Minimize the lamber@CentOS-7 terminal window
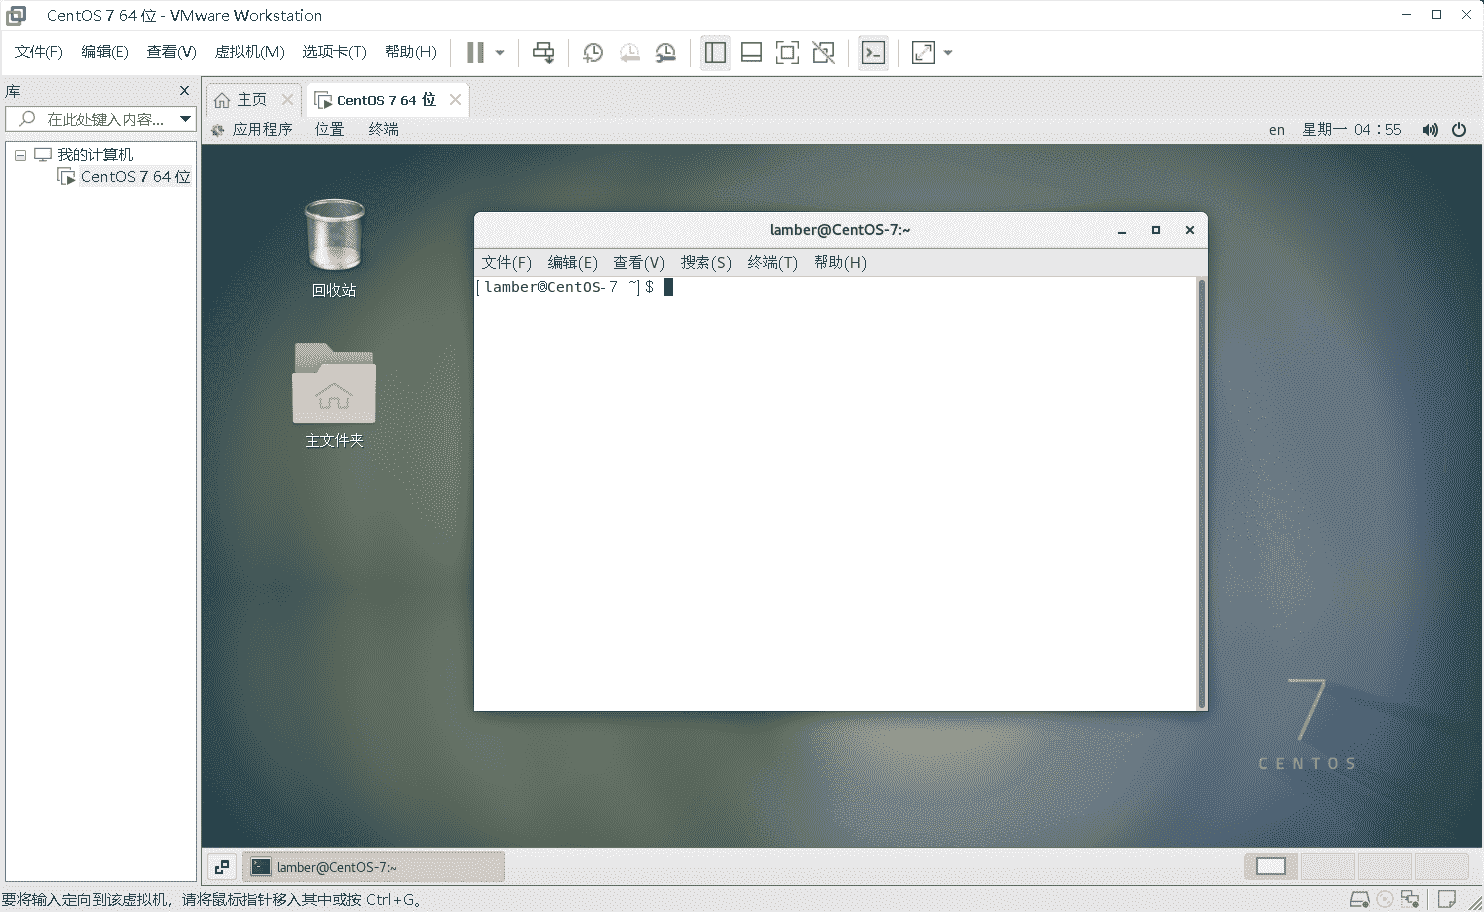 coord(1122,231)
